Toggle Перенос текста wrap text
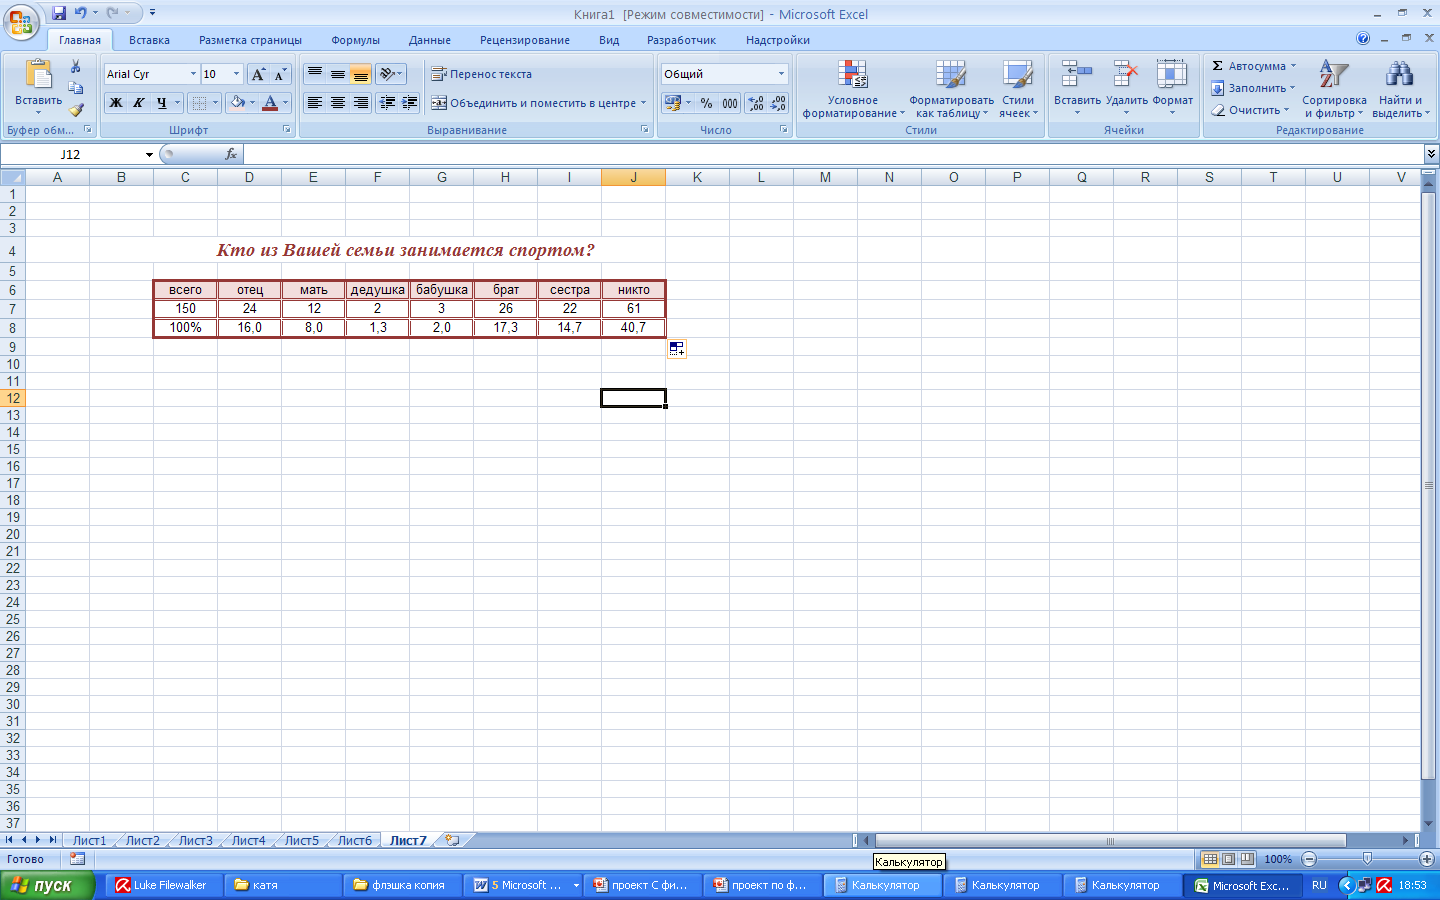Image resolution: width=1440 pixels, height=900 pixels. (x=481, y=74)
